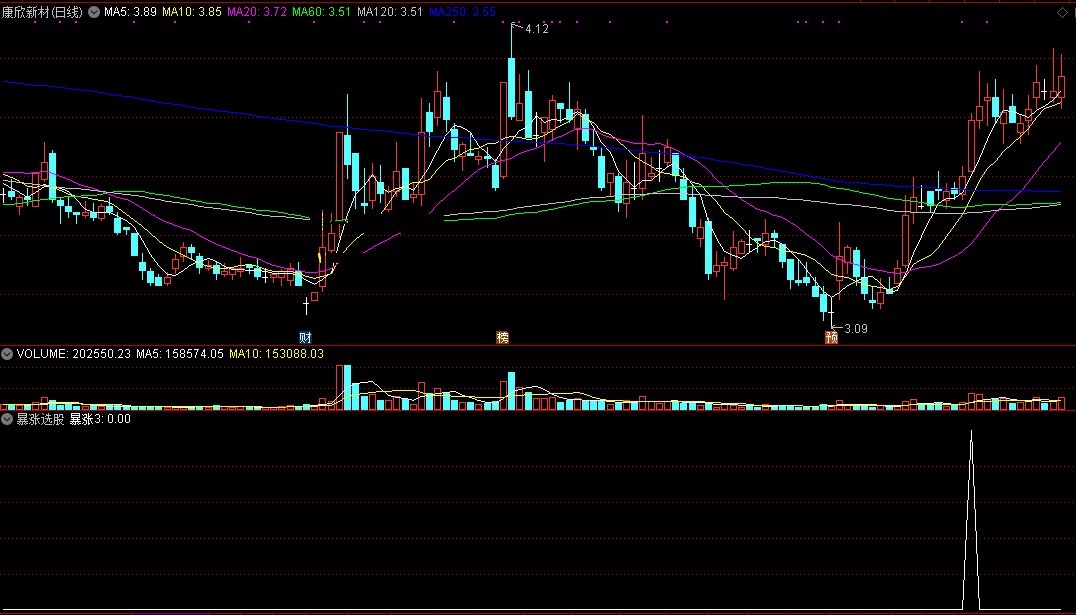The width and height of the screenshot is (1076, 615).
Task: Click the volume MA5: 158574.05 label
Action: pos(180,354)
